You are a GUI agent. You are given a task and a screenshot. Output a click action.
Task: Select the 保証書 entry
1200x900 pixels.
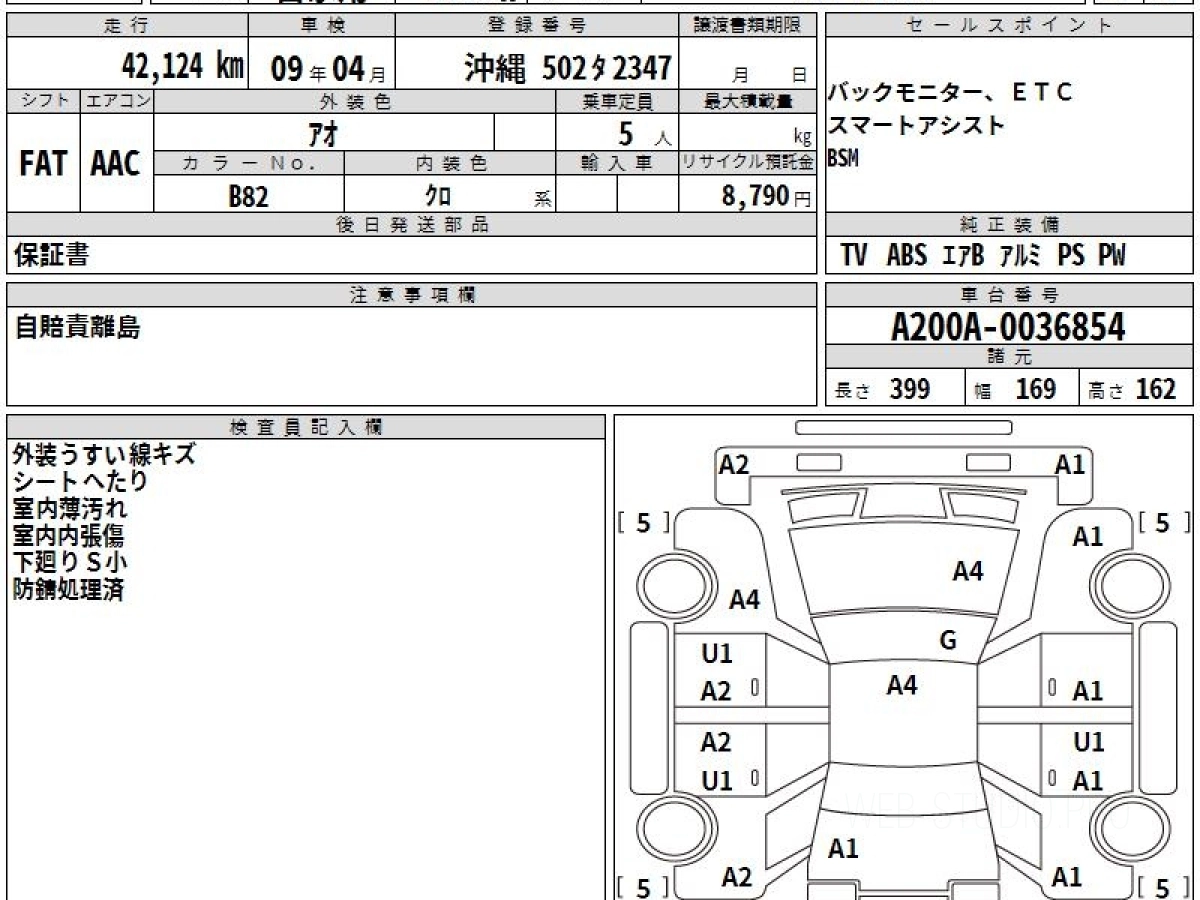point(51,256)
